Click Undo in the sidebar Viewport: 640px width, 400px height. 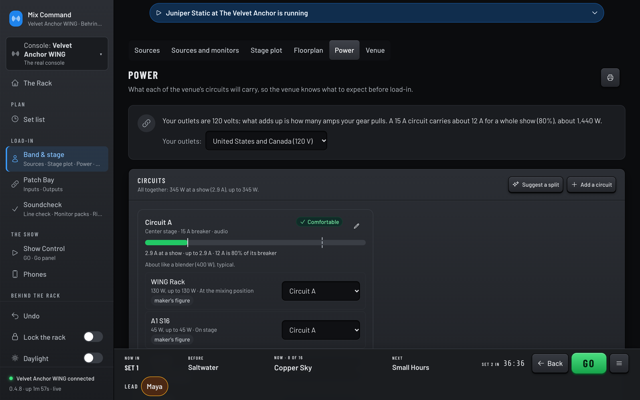pos(57,316)
